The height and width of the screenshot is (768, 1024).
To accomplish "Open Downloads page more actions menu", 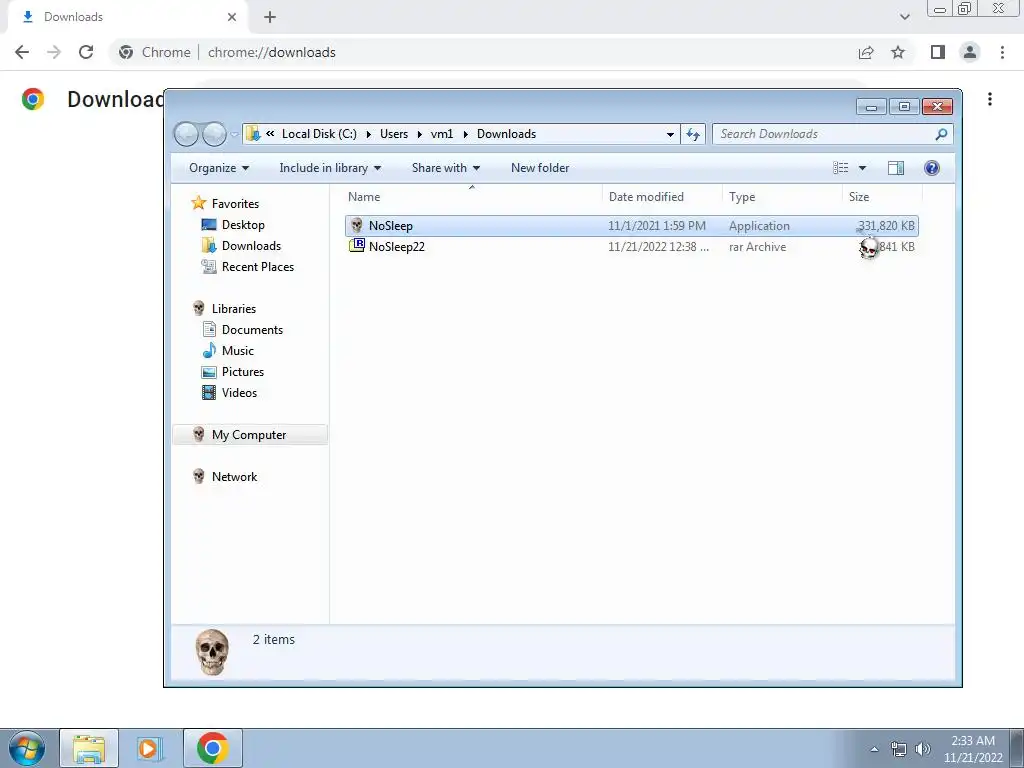I will tap(990, 99).
